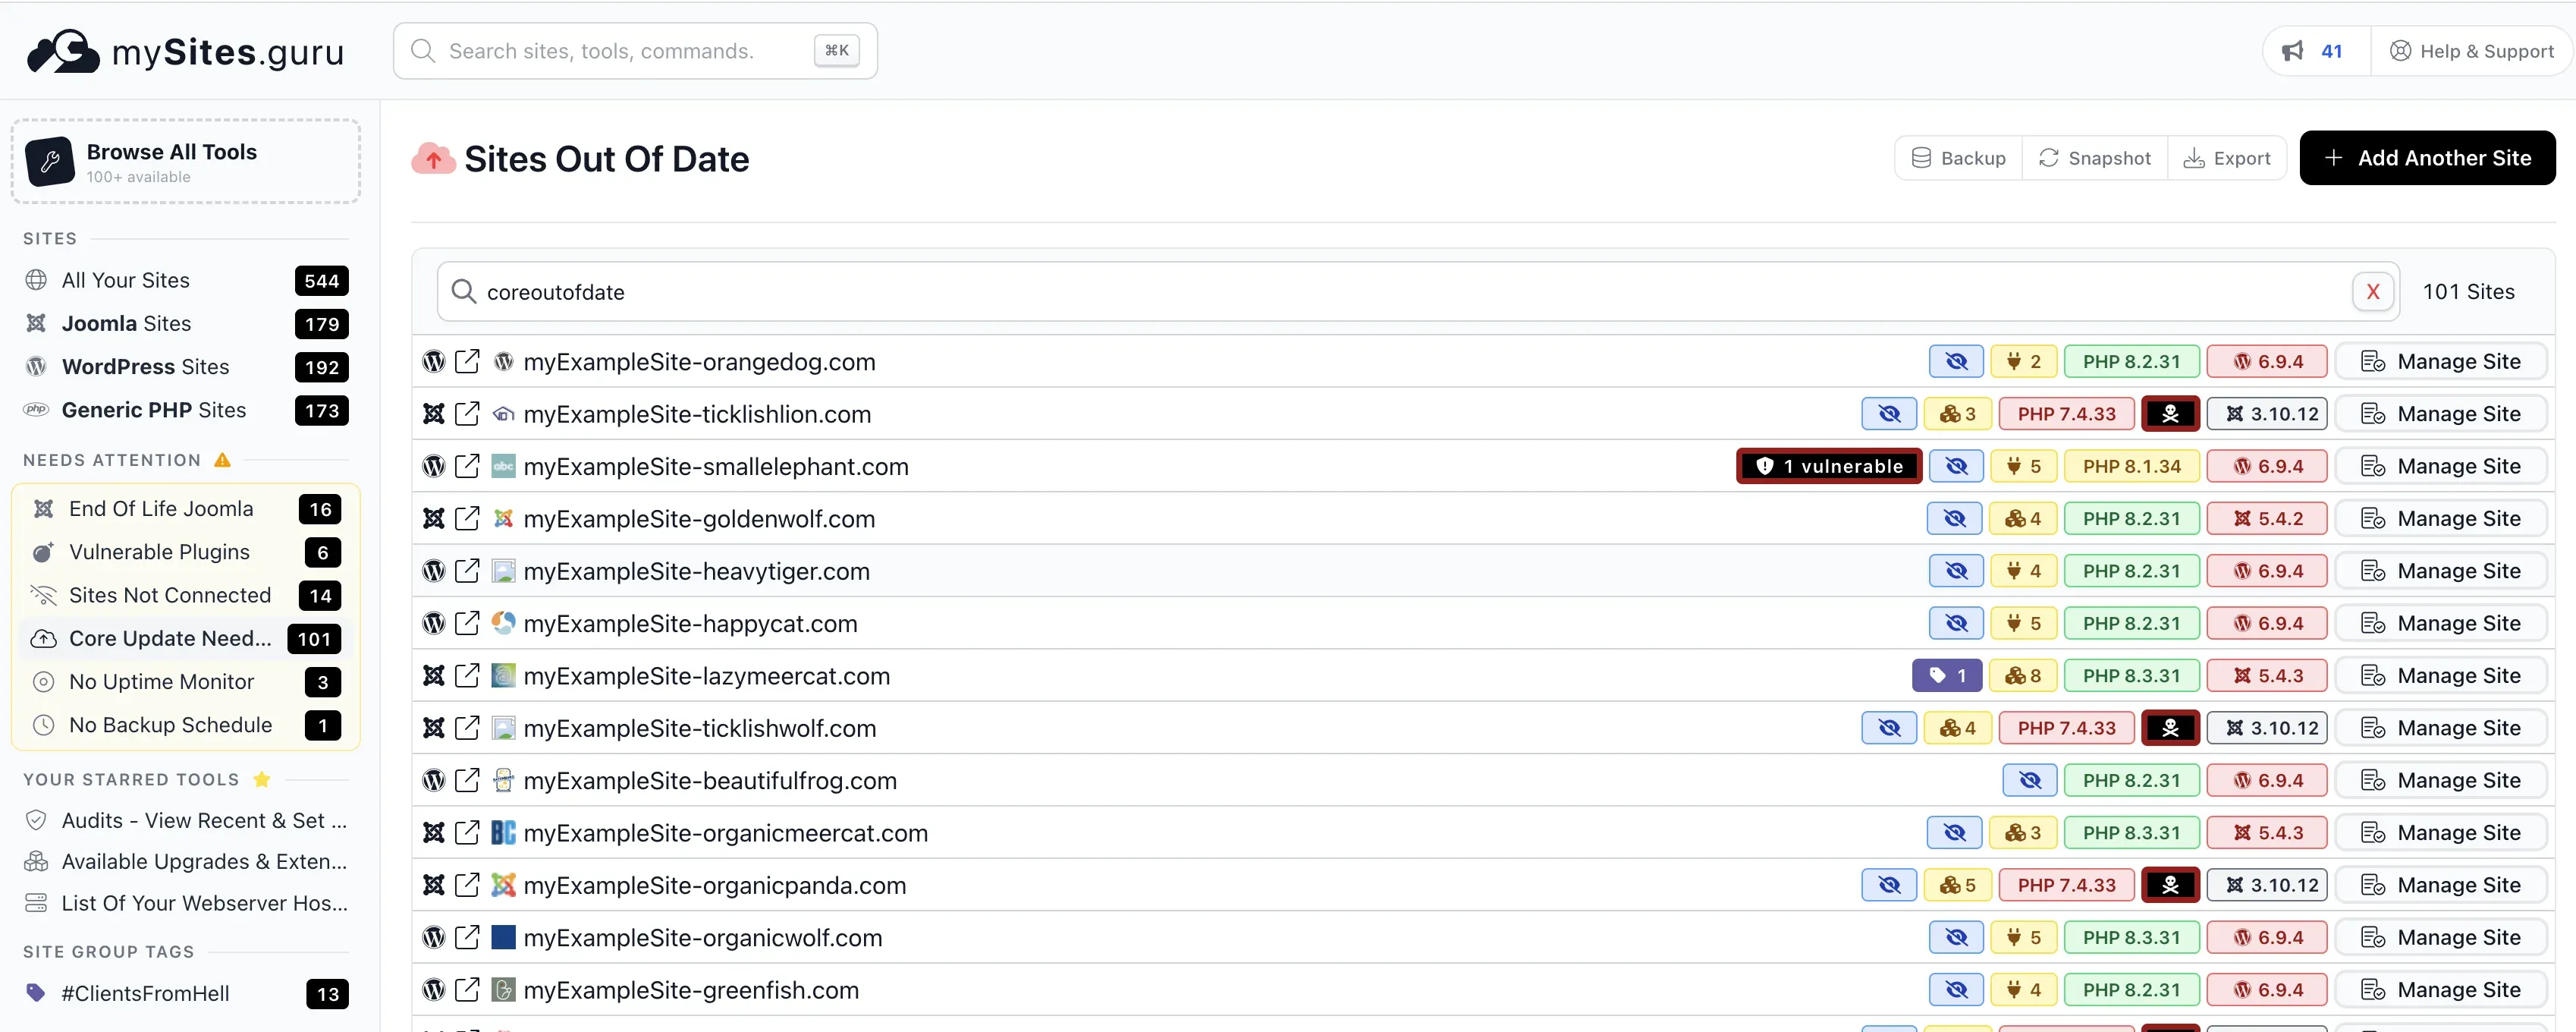2576x1032 pixels.
Task: Open myExampleSite-beautifulfrog.com site name
Action: (710, 781)
